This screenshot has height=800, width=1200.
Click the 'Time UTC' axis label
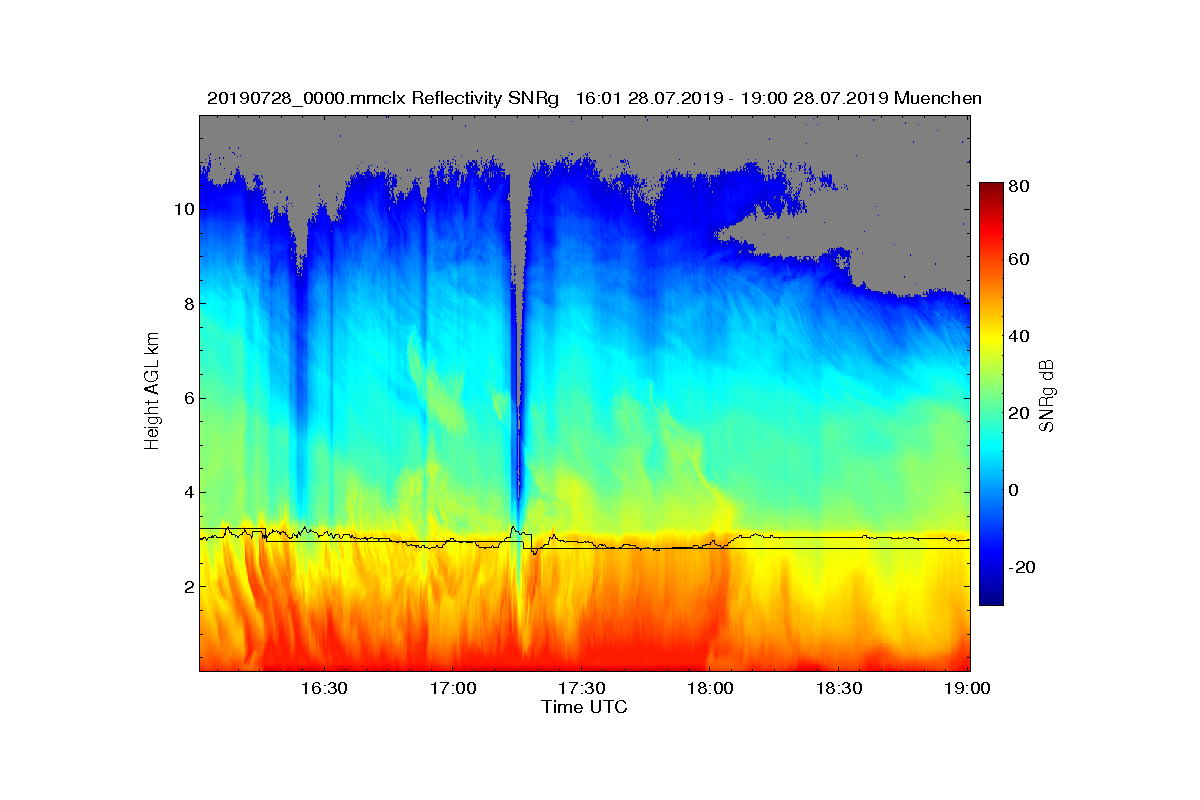point(585,707)
